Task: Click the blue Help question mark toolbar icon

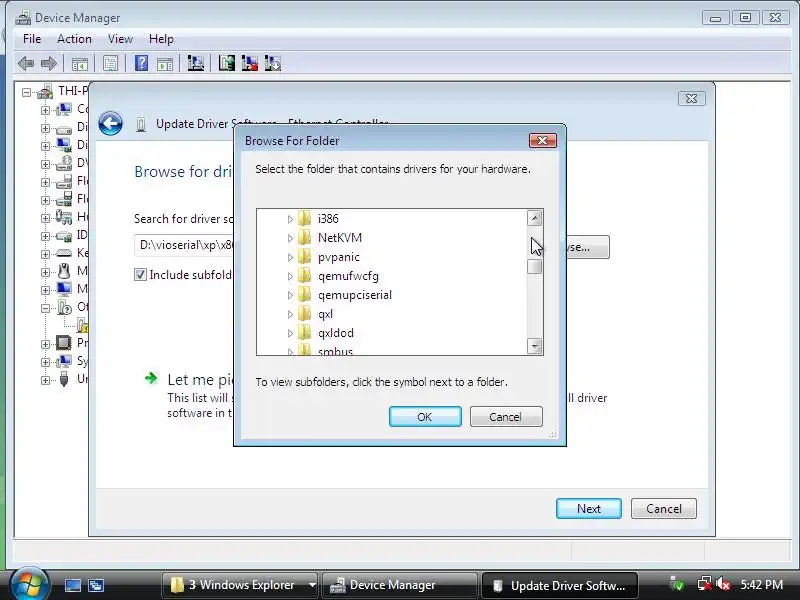Action: point(141,64)
